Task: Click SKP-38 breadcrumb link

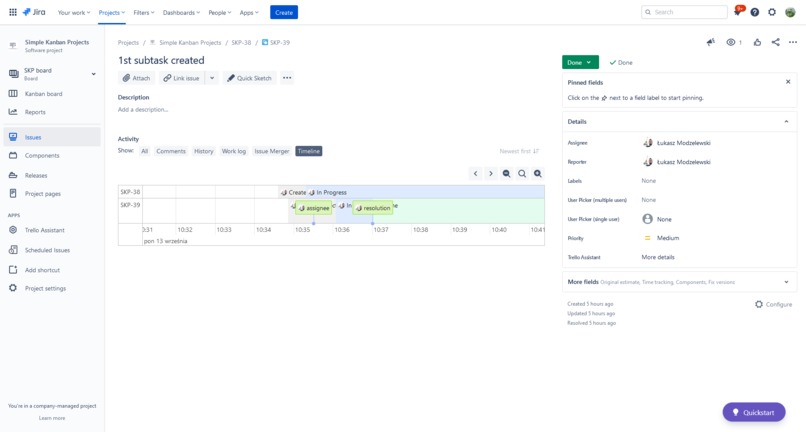Action: [241, 43]
